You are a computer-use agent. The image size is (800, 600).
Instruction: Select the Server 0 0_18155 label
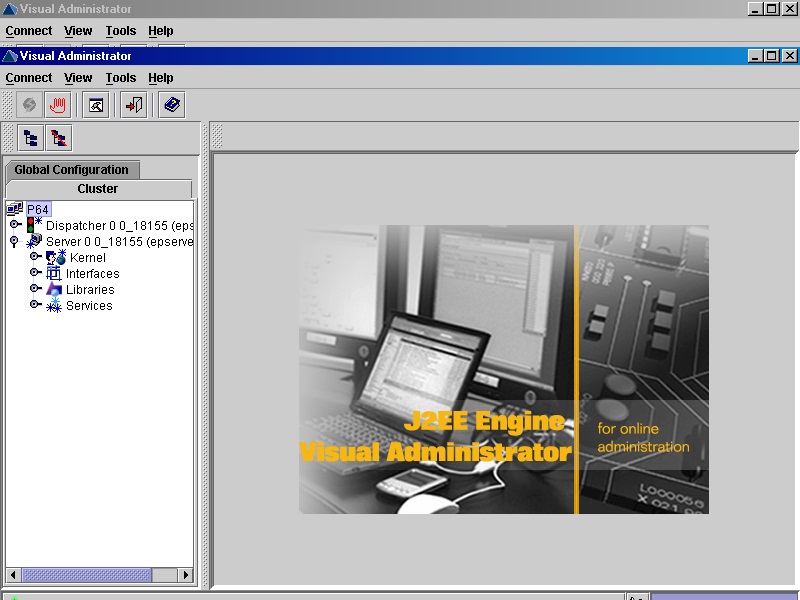[x=119, y=241]
